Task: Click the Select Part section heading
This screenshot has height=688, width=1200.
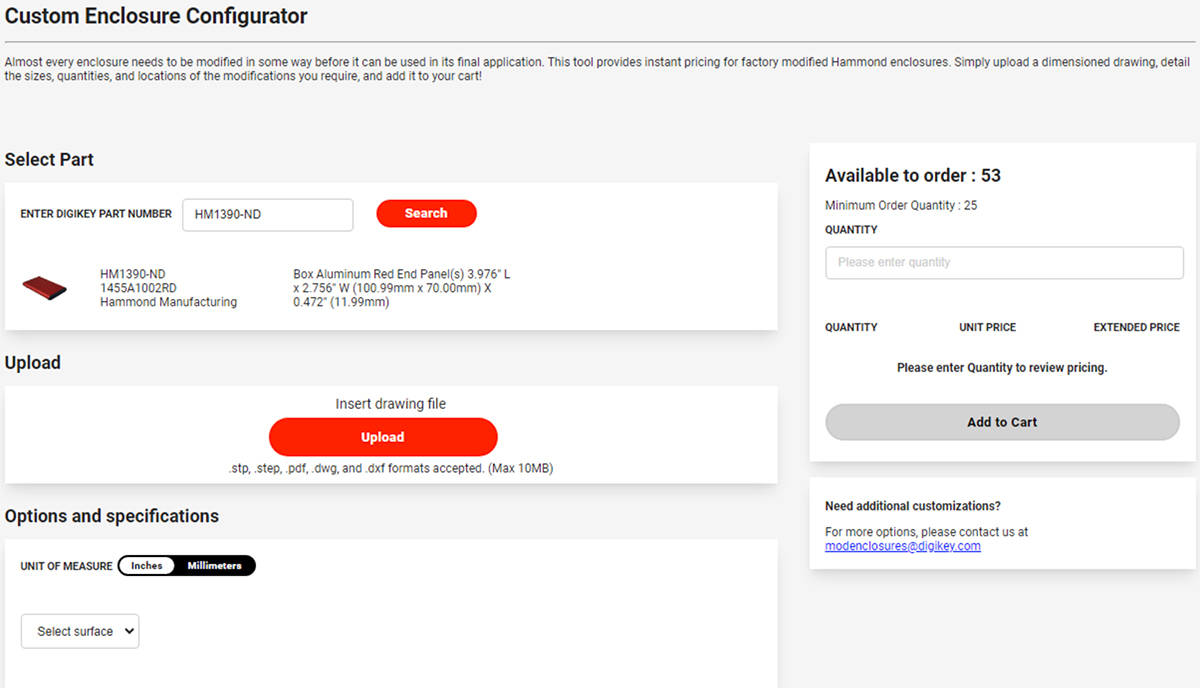Action: click(49, 160)
